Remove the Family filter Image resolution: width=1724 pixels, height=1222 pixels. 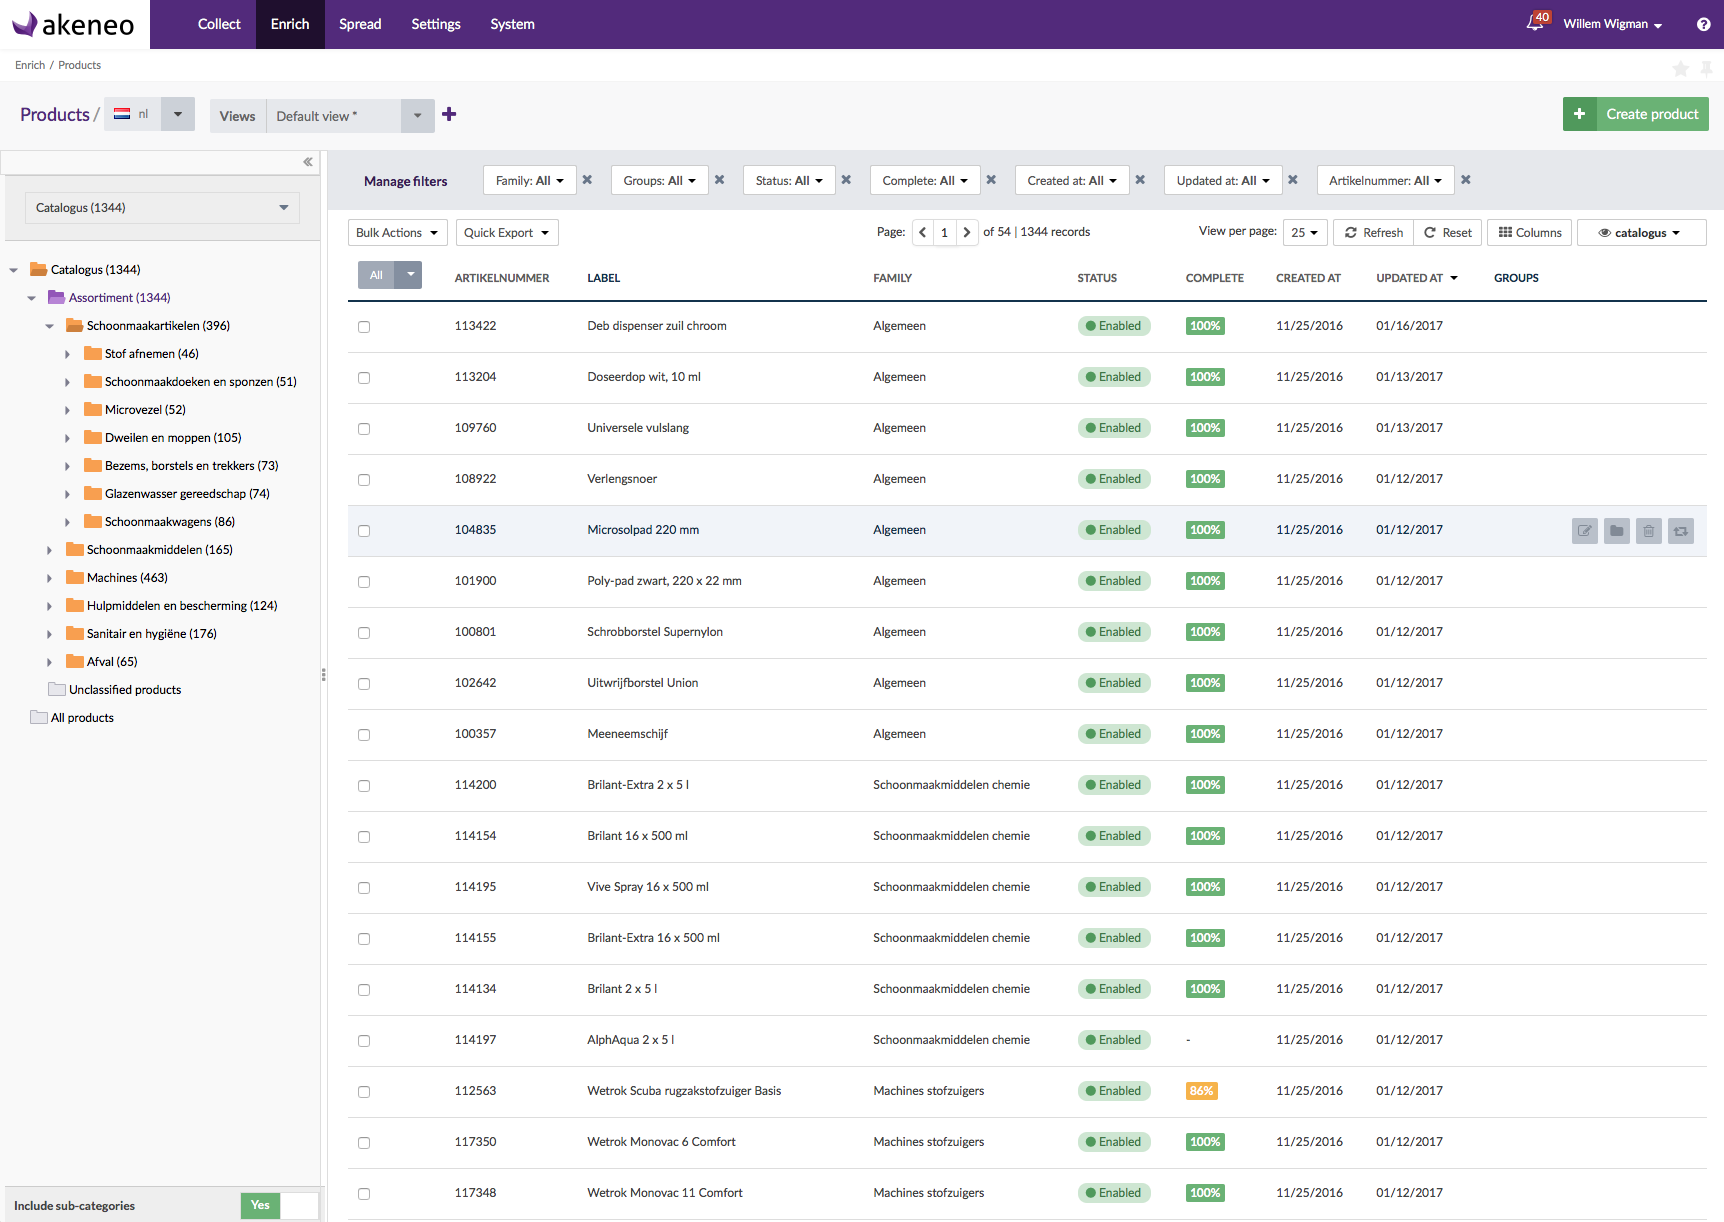587,180
